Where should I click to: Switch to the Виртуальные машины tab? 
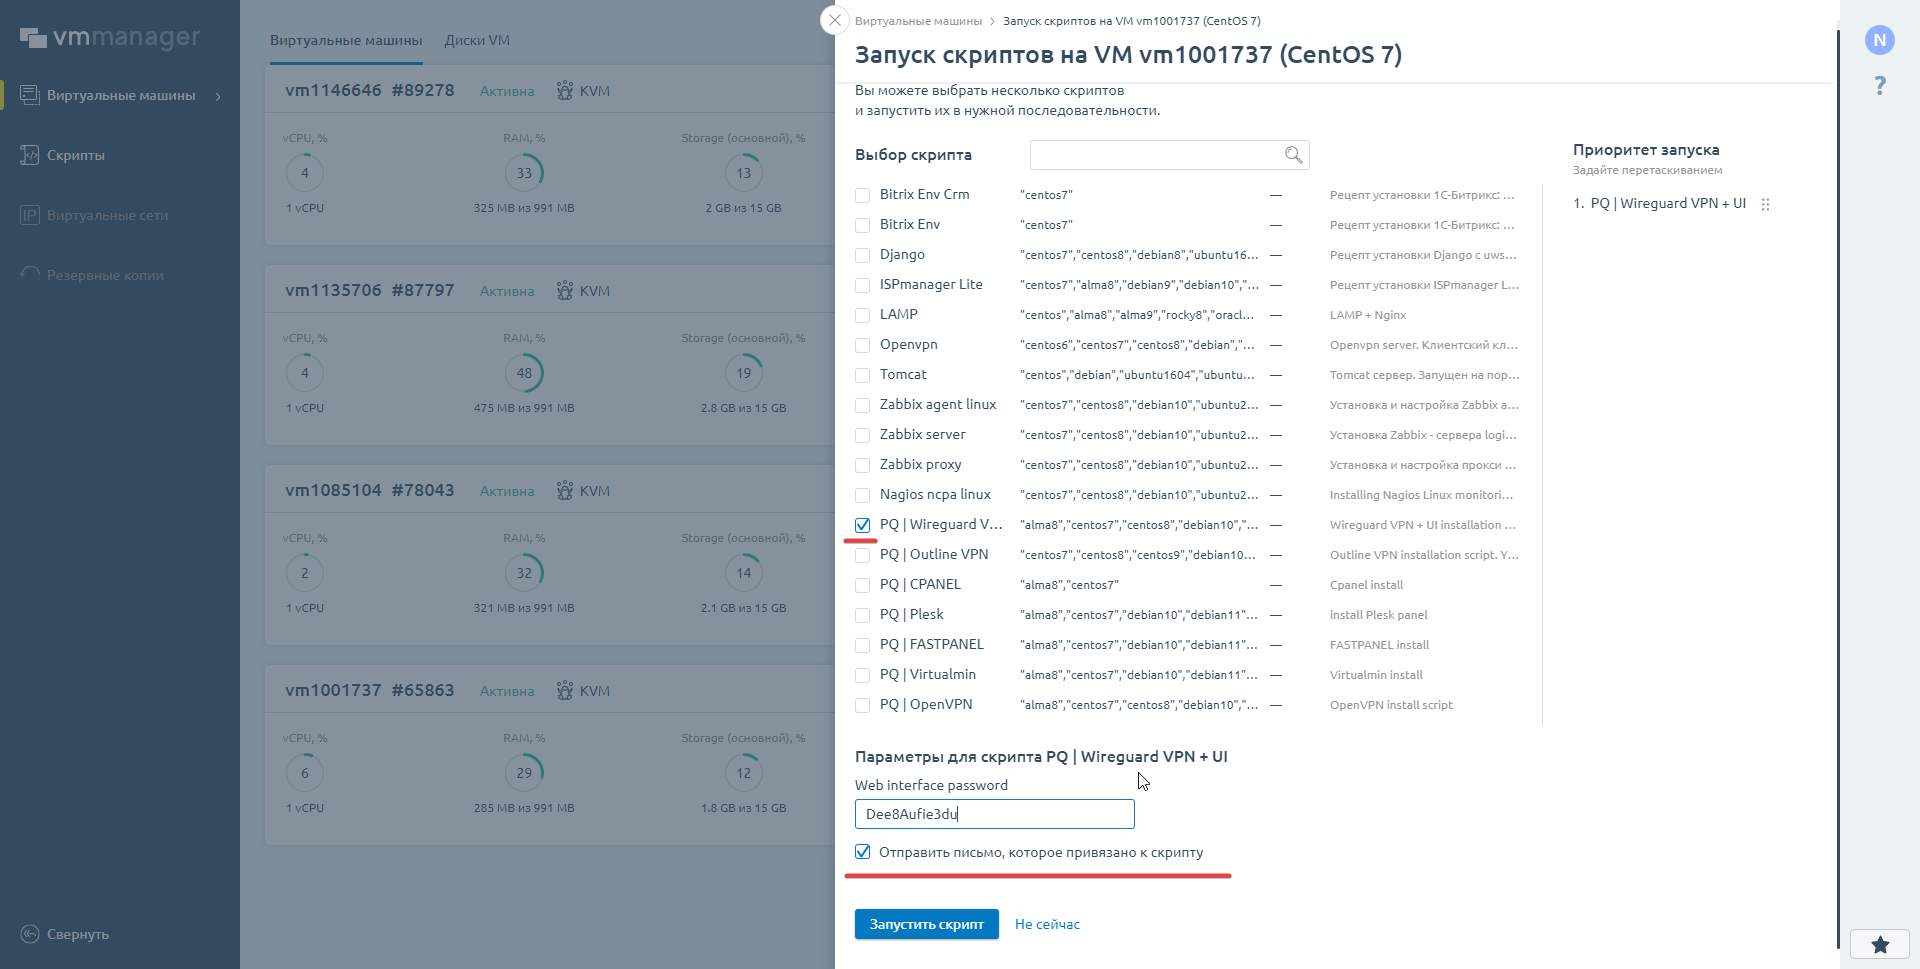(x=346, y=40)
